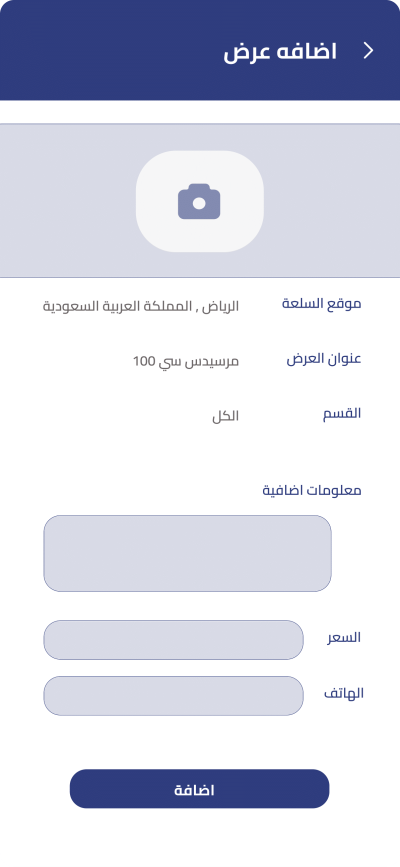Screen dimensions: 400x867
Task: Select the اضافه عرض header title
Action: [280, 52]
